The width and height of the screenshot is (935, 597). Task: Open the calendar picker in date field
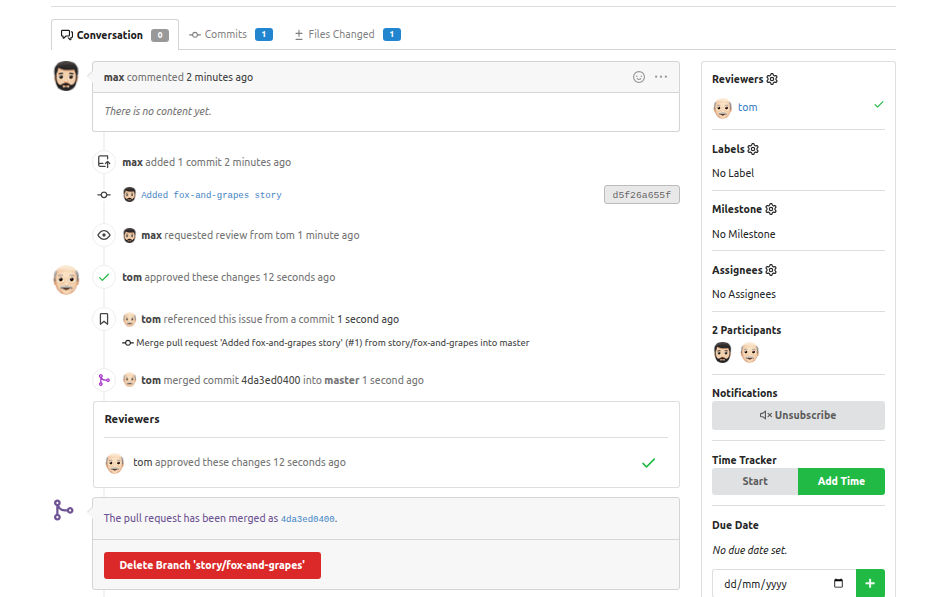pyautogui.click(x=838, y=583)
